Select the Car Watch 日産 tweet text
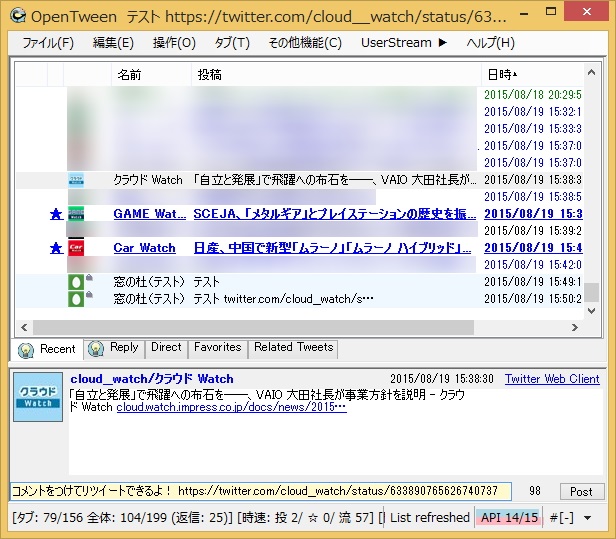The height and width of the screenshot is (539, 616). (332, 248)
